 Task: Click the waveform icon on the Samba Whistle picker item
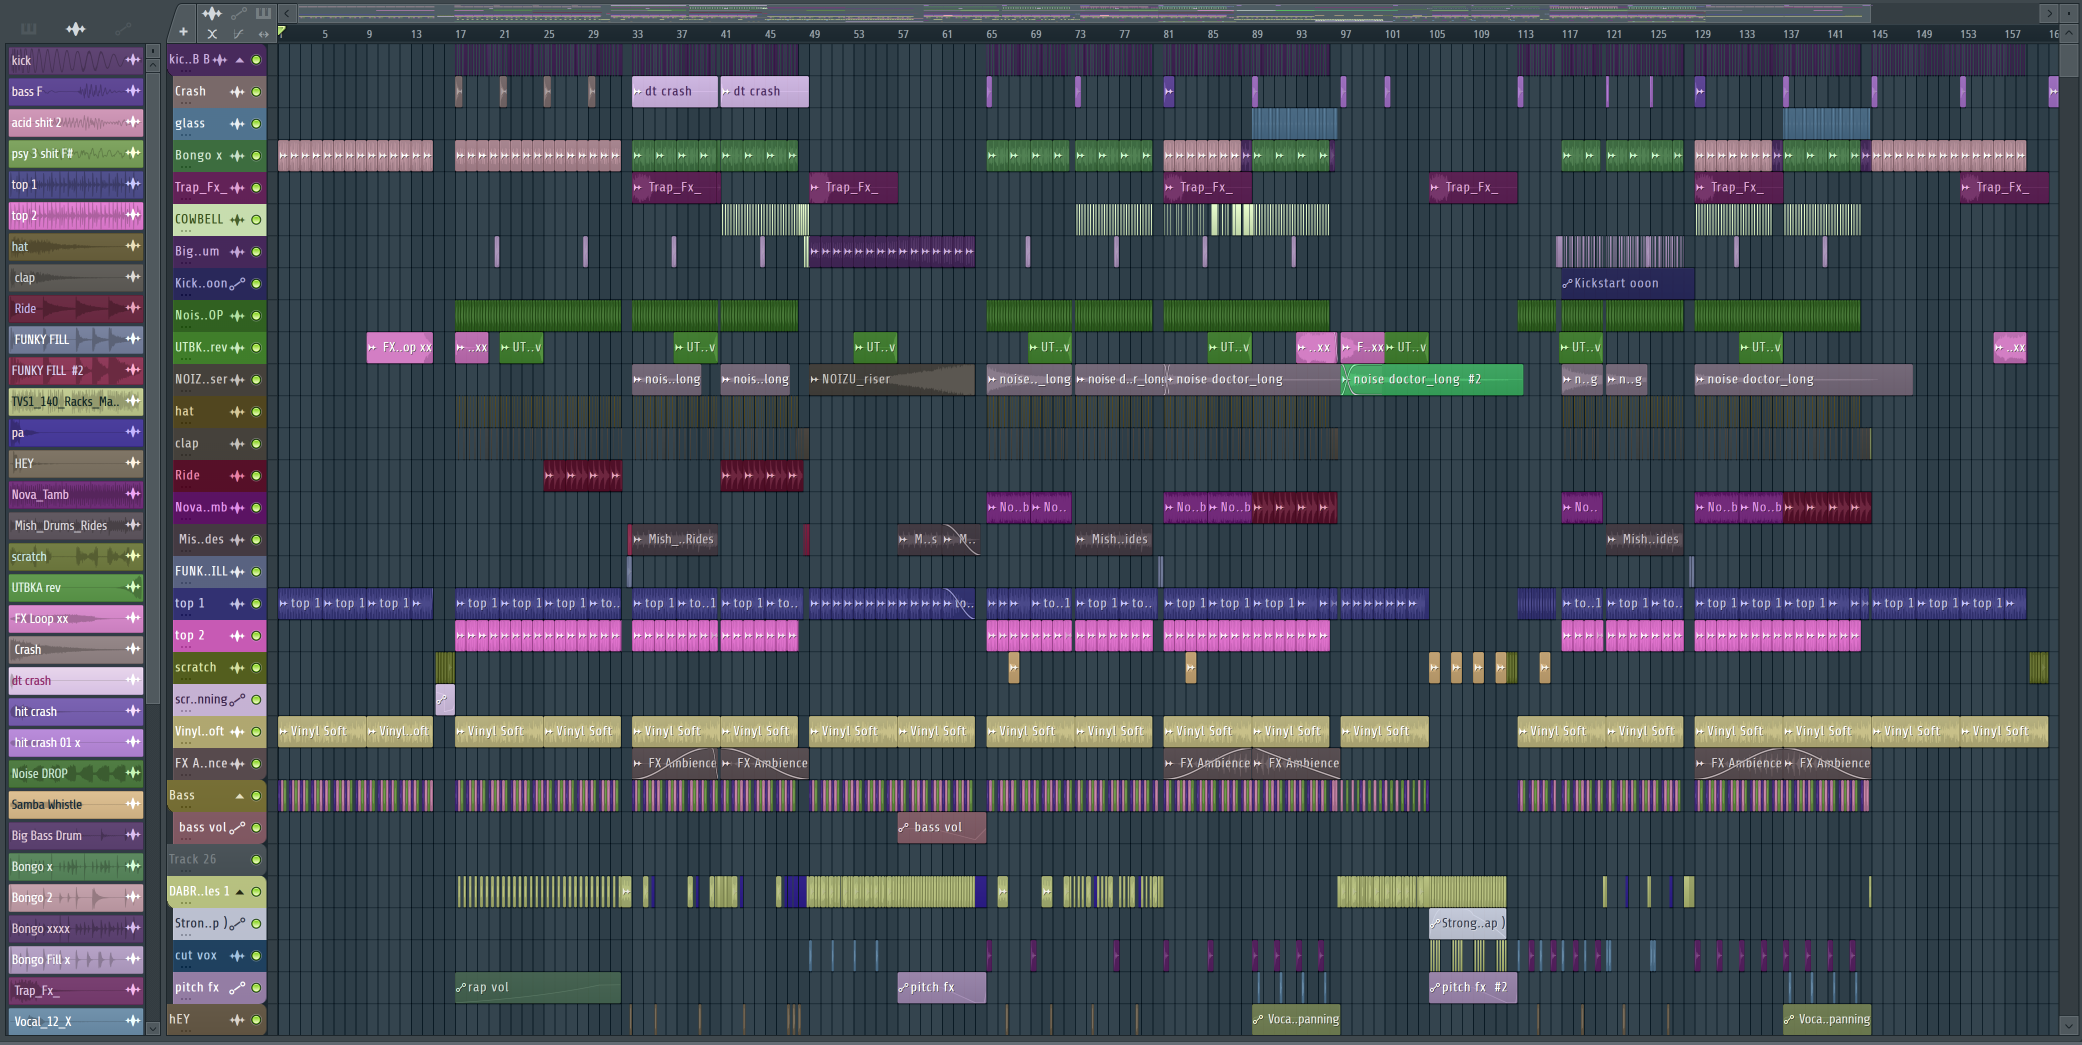[132, 804]
